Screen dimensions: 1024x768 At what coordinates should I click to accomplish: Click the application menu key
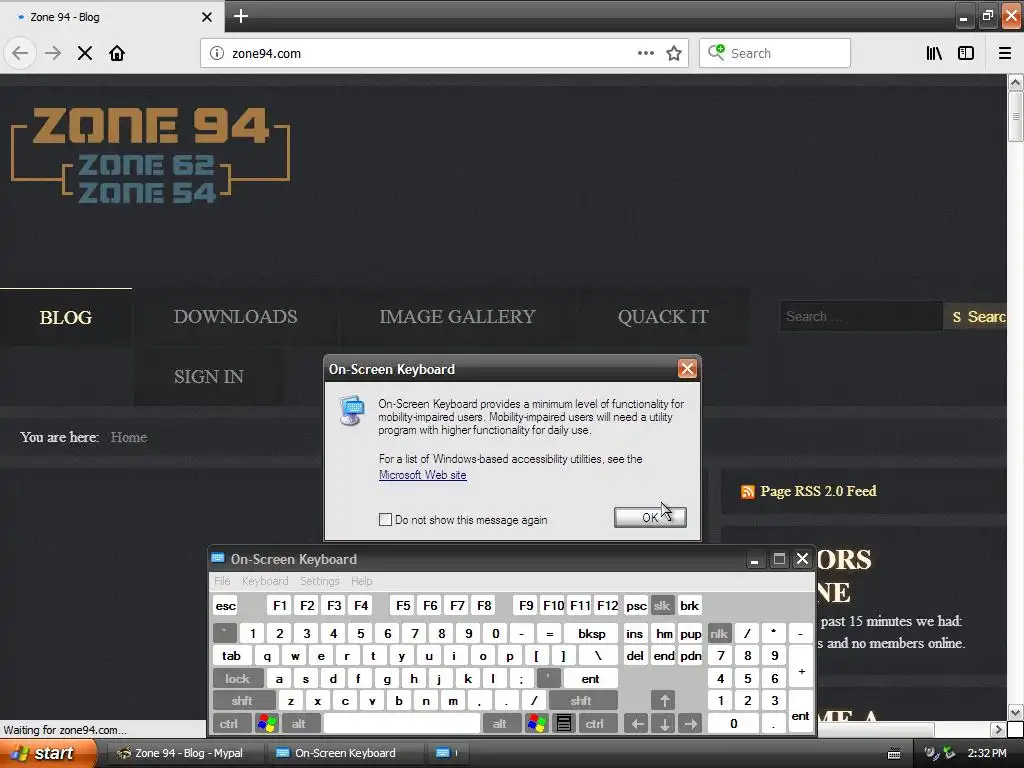click(564, 724)
